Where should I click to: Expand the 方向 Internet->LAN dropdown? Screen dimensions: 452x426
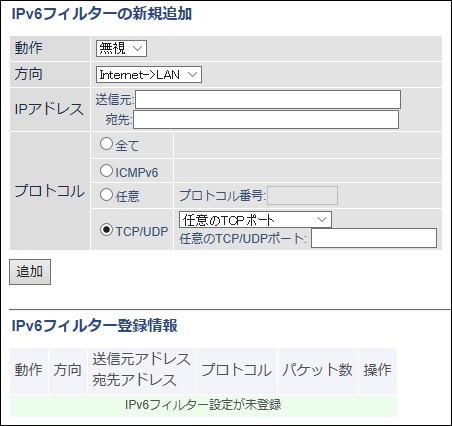click(x=149, y=75)
